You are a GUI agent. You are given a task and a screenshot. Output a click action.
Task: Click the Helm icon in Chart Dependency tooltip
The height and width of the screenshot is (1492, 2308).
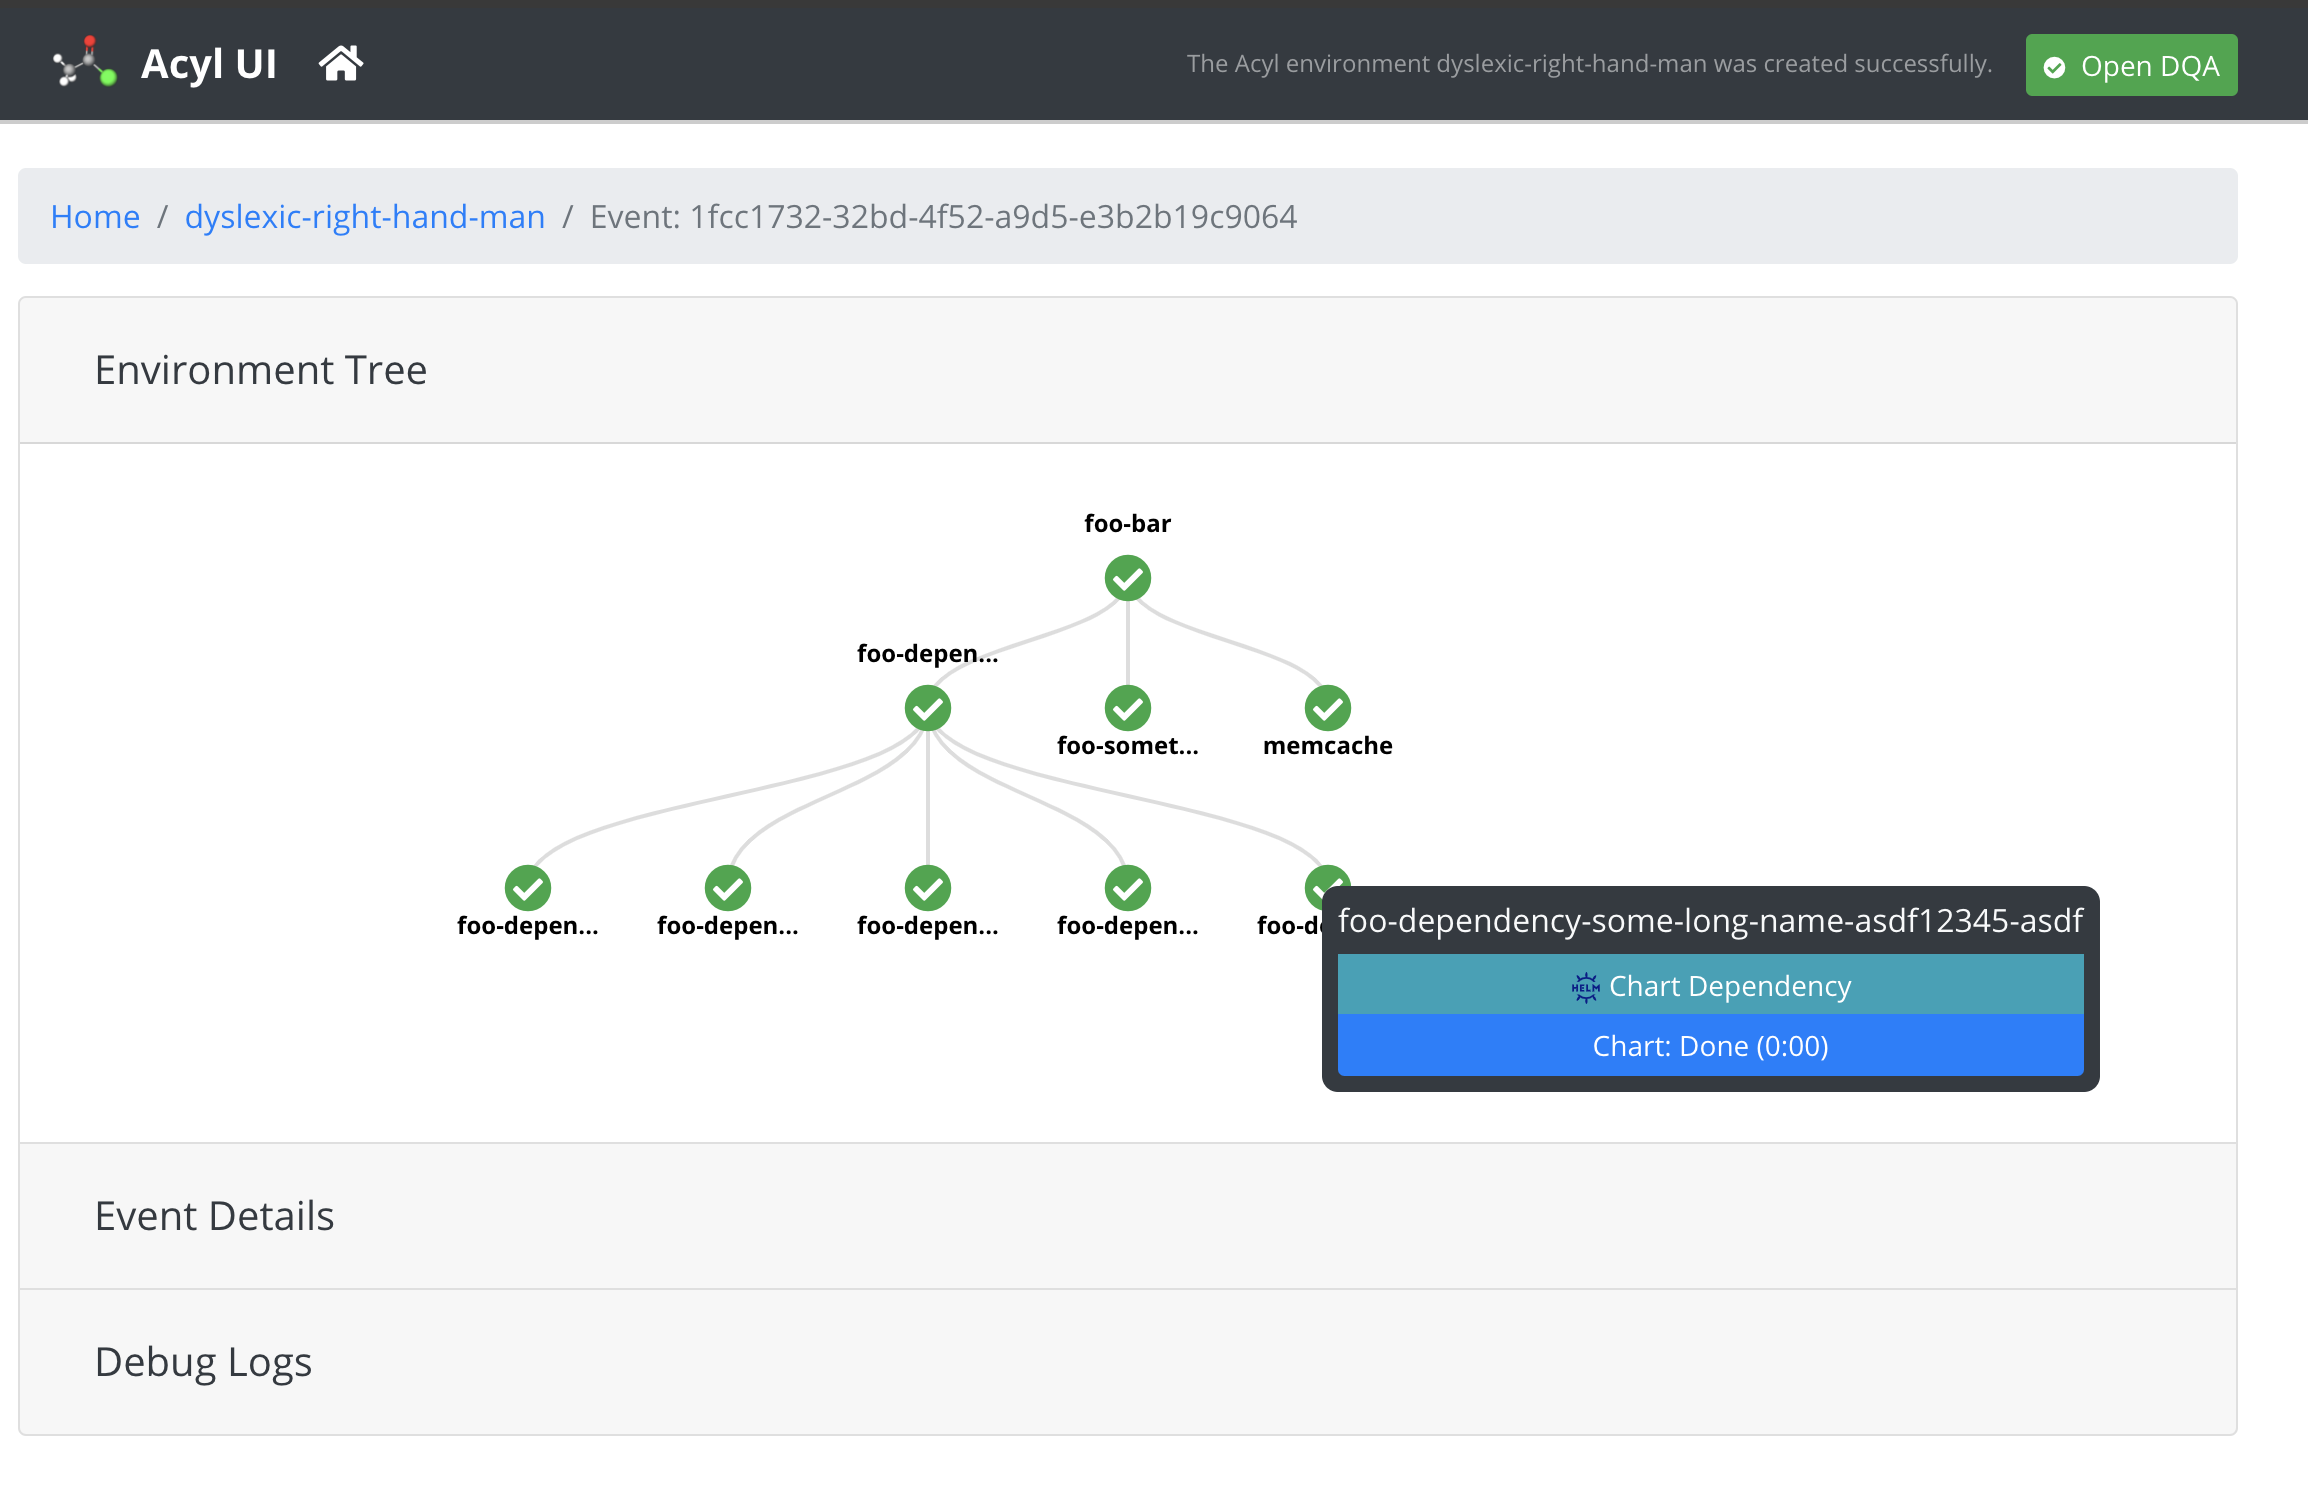(1585, 987)
